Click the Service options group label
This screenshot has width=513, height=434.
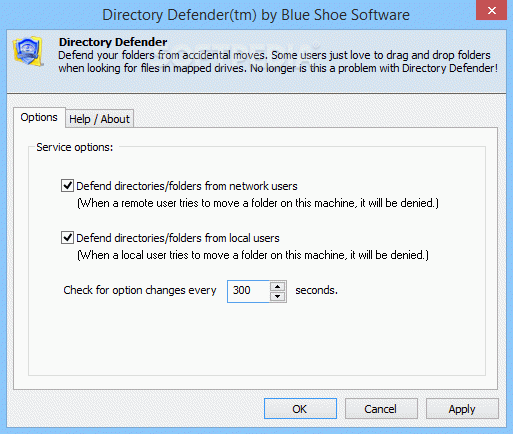[75, 147]
